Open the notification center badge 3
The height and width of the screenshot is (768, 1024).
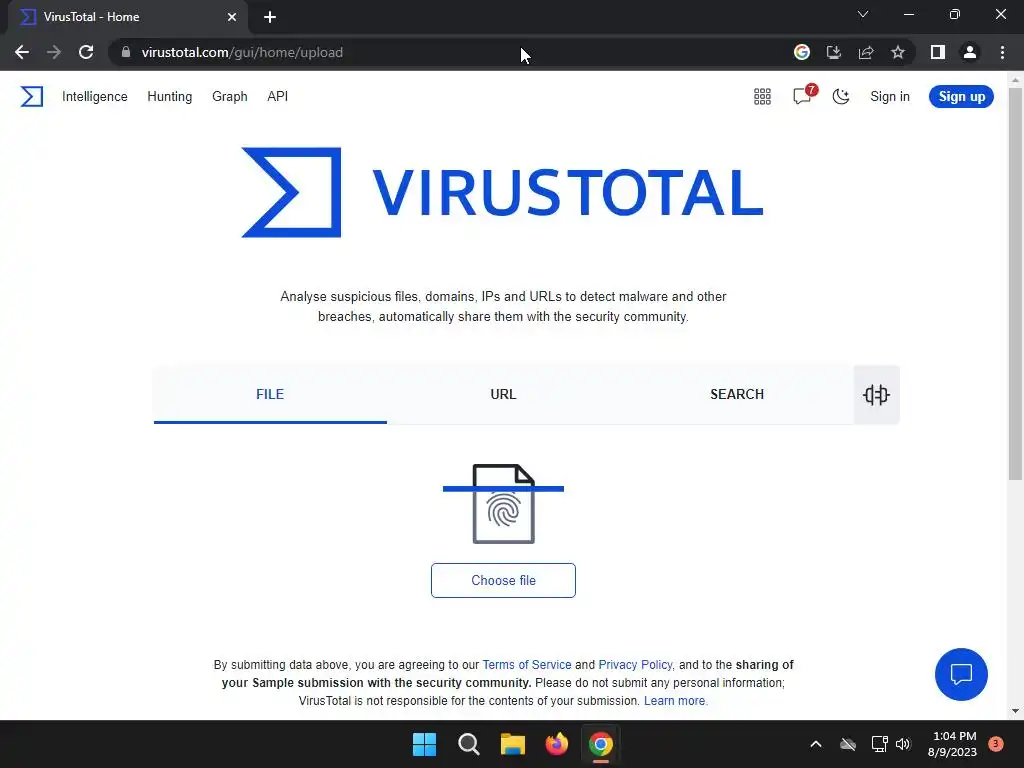click(996, 744)
